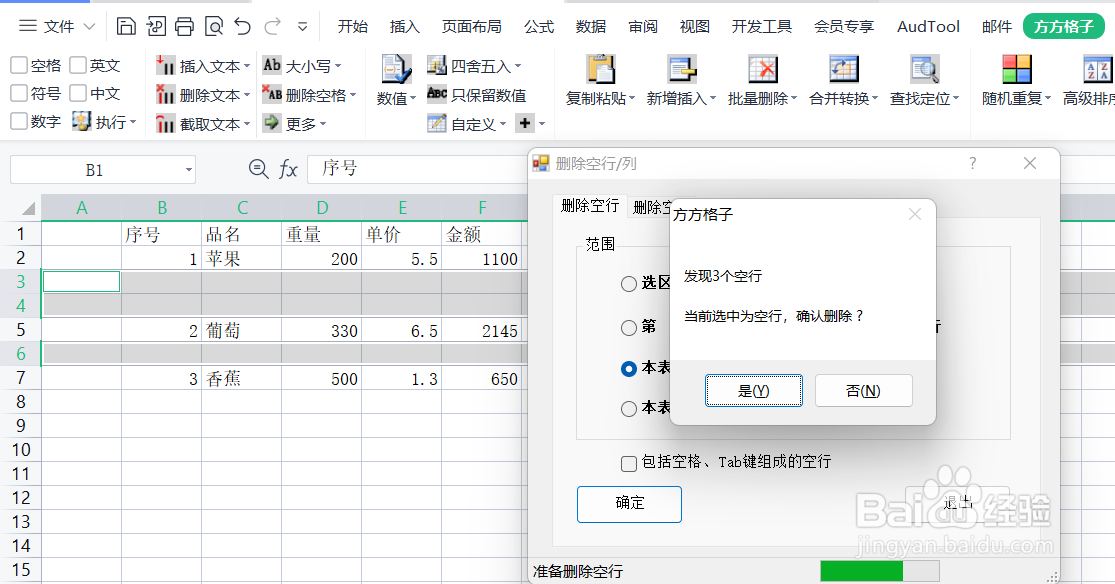The image size is (1115, 584).
Task: Select the selected 本表 radio button
Action: (629, 368)
